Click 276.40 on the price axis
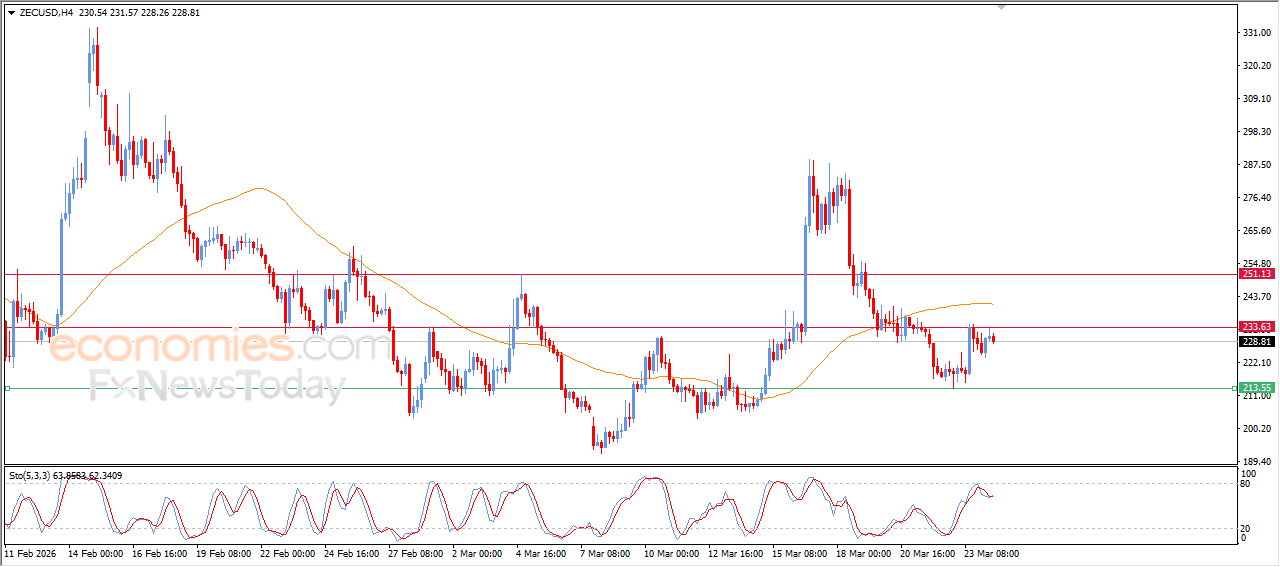Screen dimensions: 1280x567 pyautogui.click(x=1256, y=198)
